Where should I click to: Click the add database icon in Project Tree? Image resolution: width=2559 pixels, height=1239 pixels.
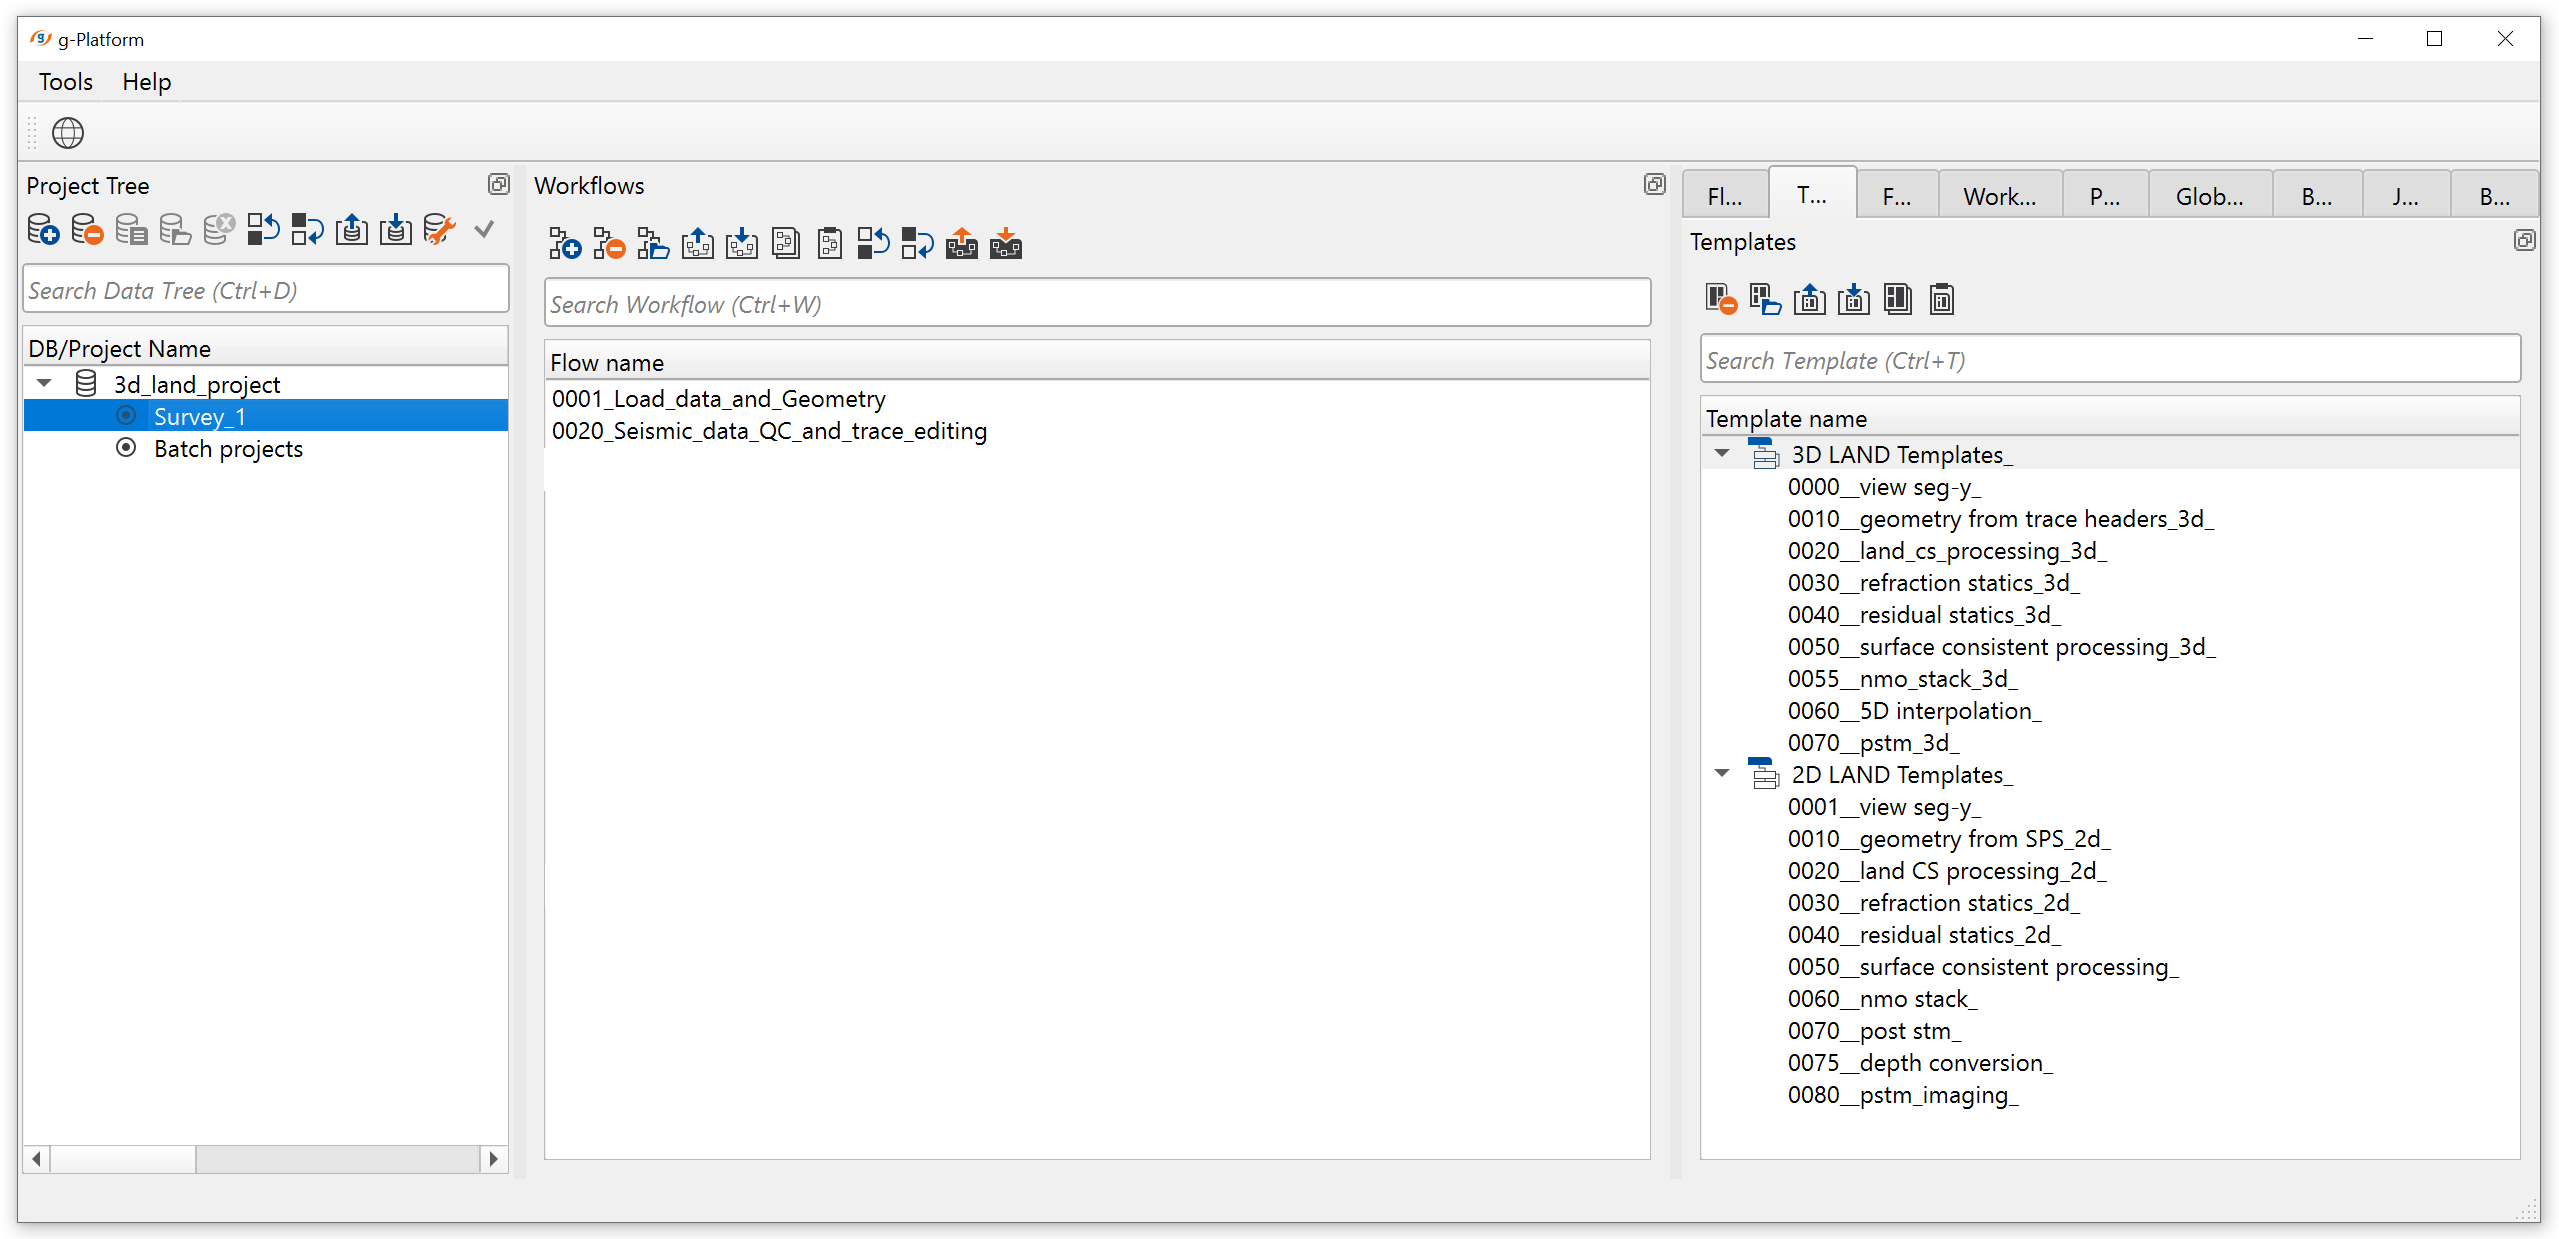pos(42,230)
